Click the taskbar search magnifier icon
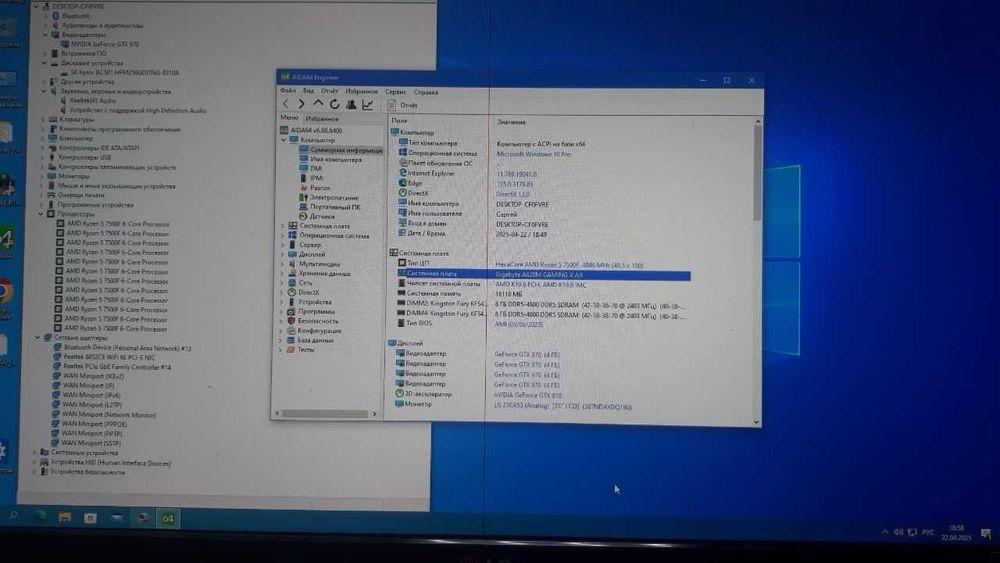Viewport: 1000px width, 563px height. coord(12,515)
